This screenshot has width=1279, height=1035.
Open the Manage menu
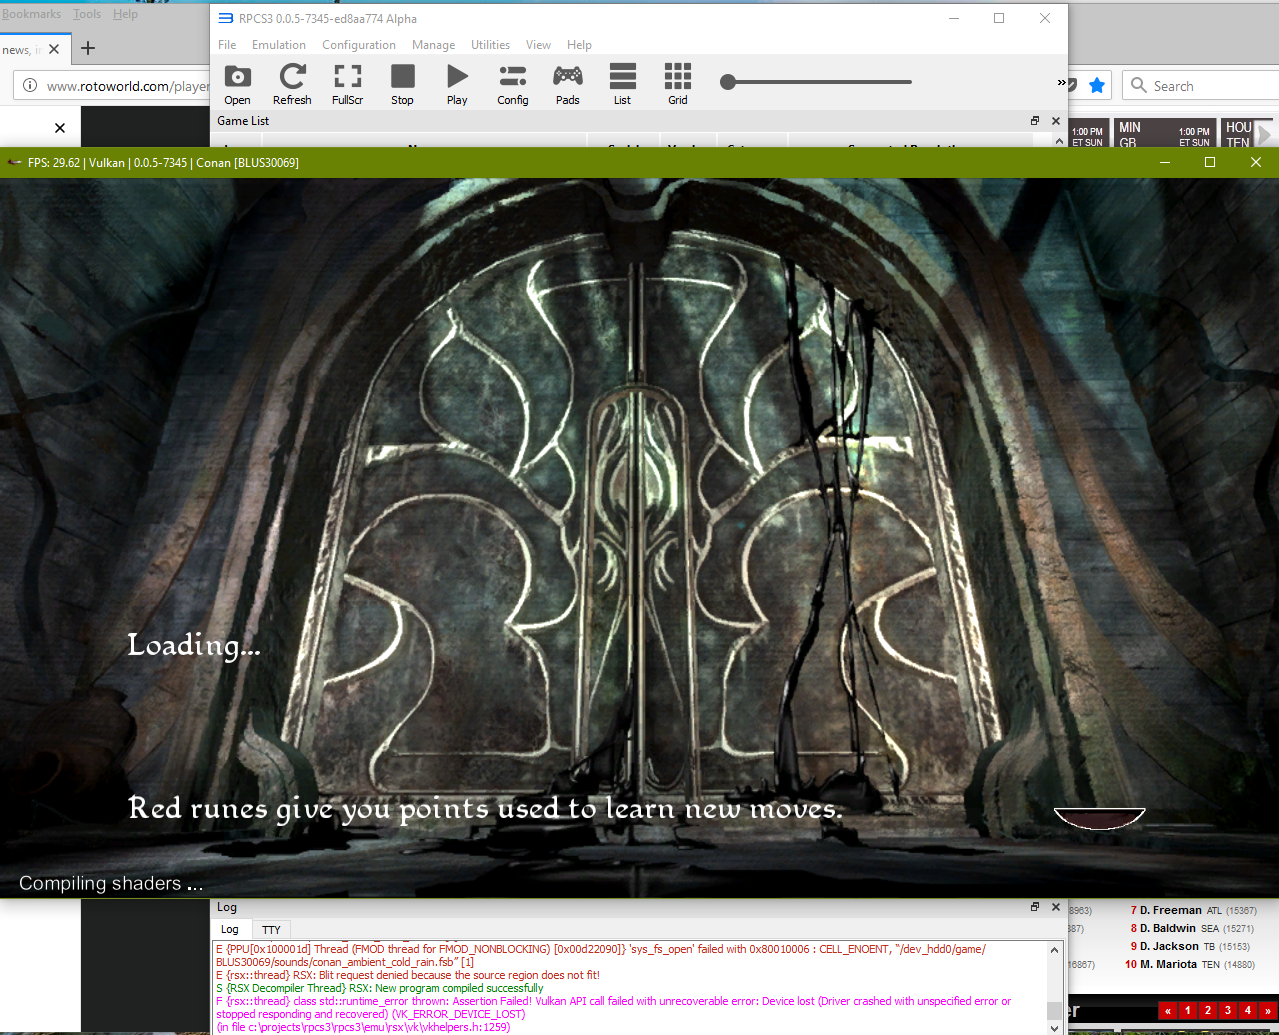click(x=433, y=45)
